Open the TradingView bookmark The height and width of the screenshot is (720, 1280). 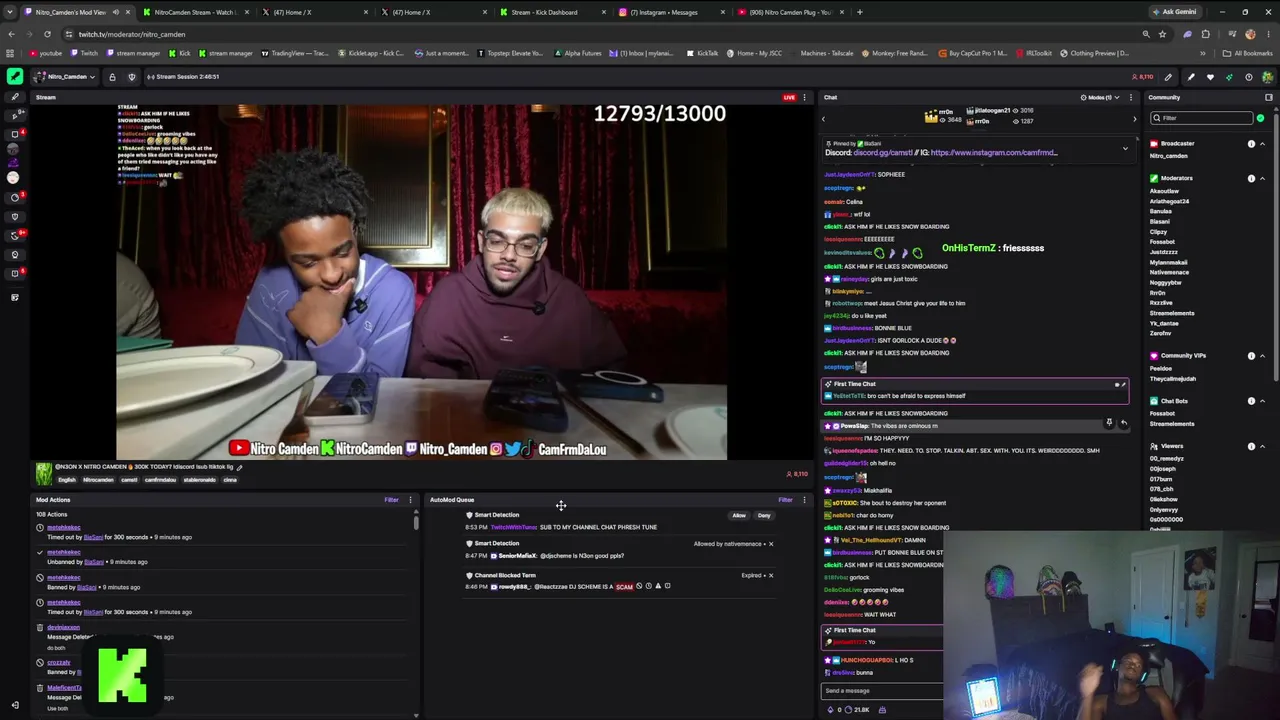point(295,53)
